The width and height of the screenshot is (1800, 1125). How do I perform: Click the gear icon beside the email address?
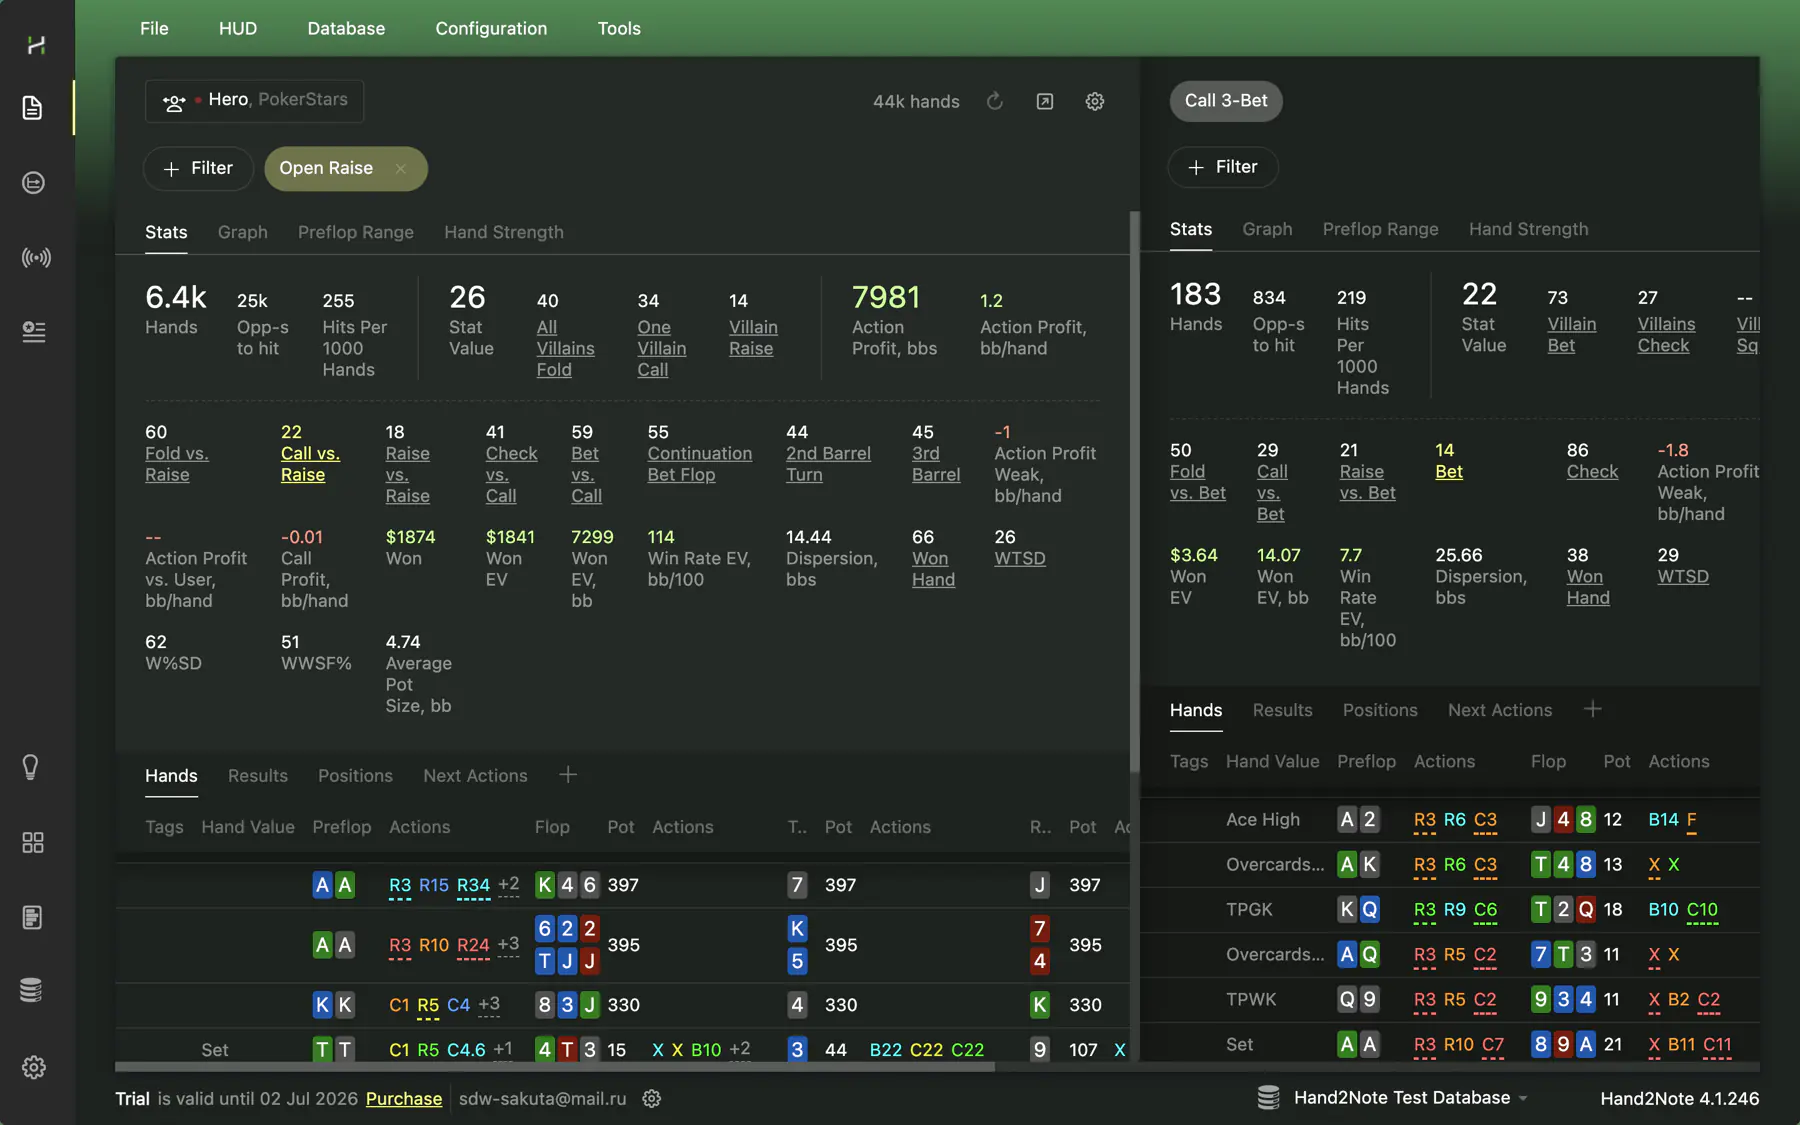tap(652, 1098)
